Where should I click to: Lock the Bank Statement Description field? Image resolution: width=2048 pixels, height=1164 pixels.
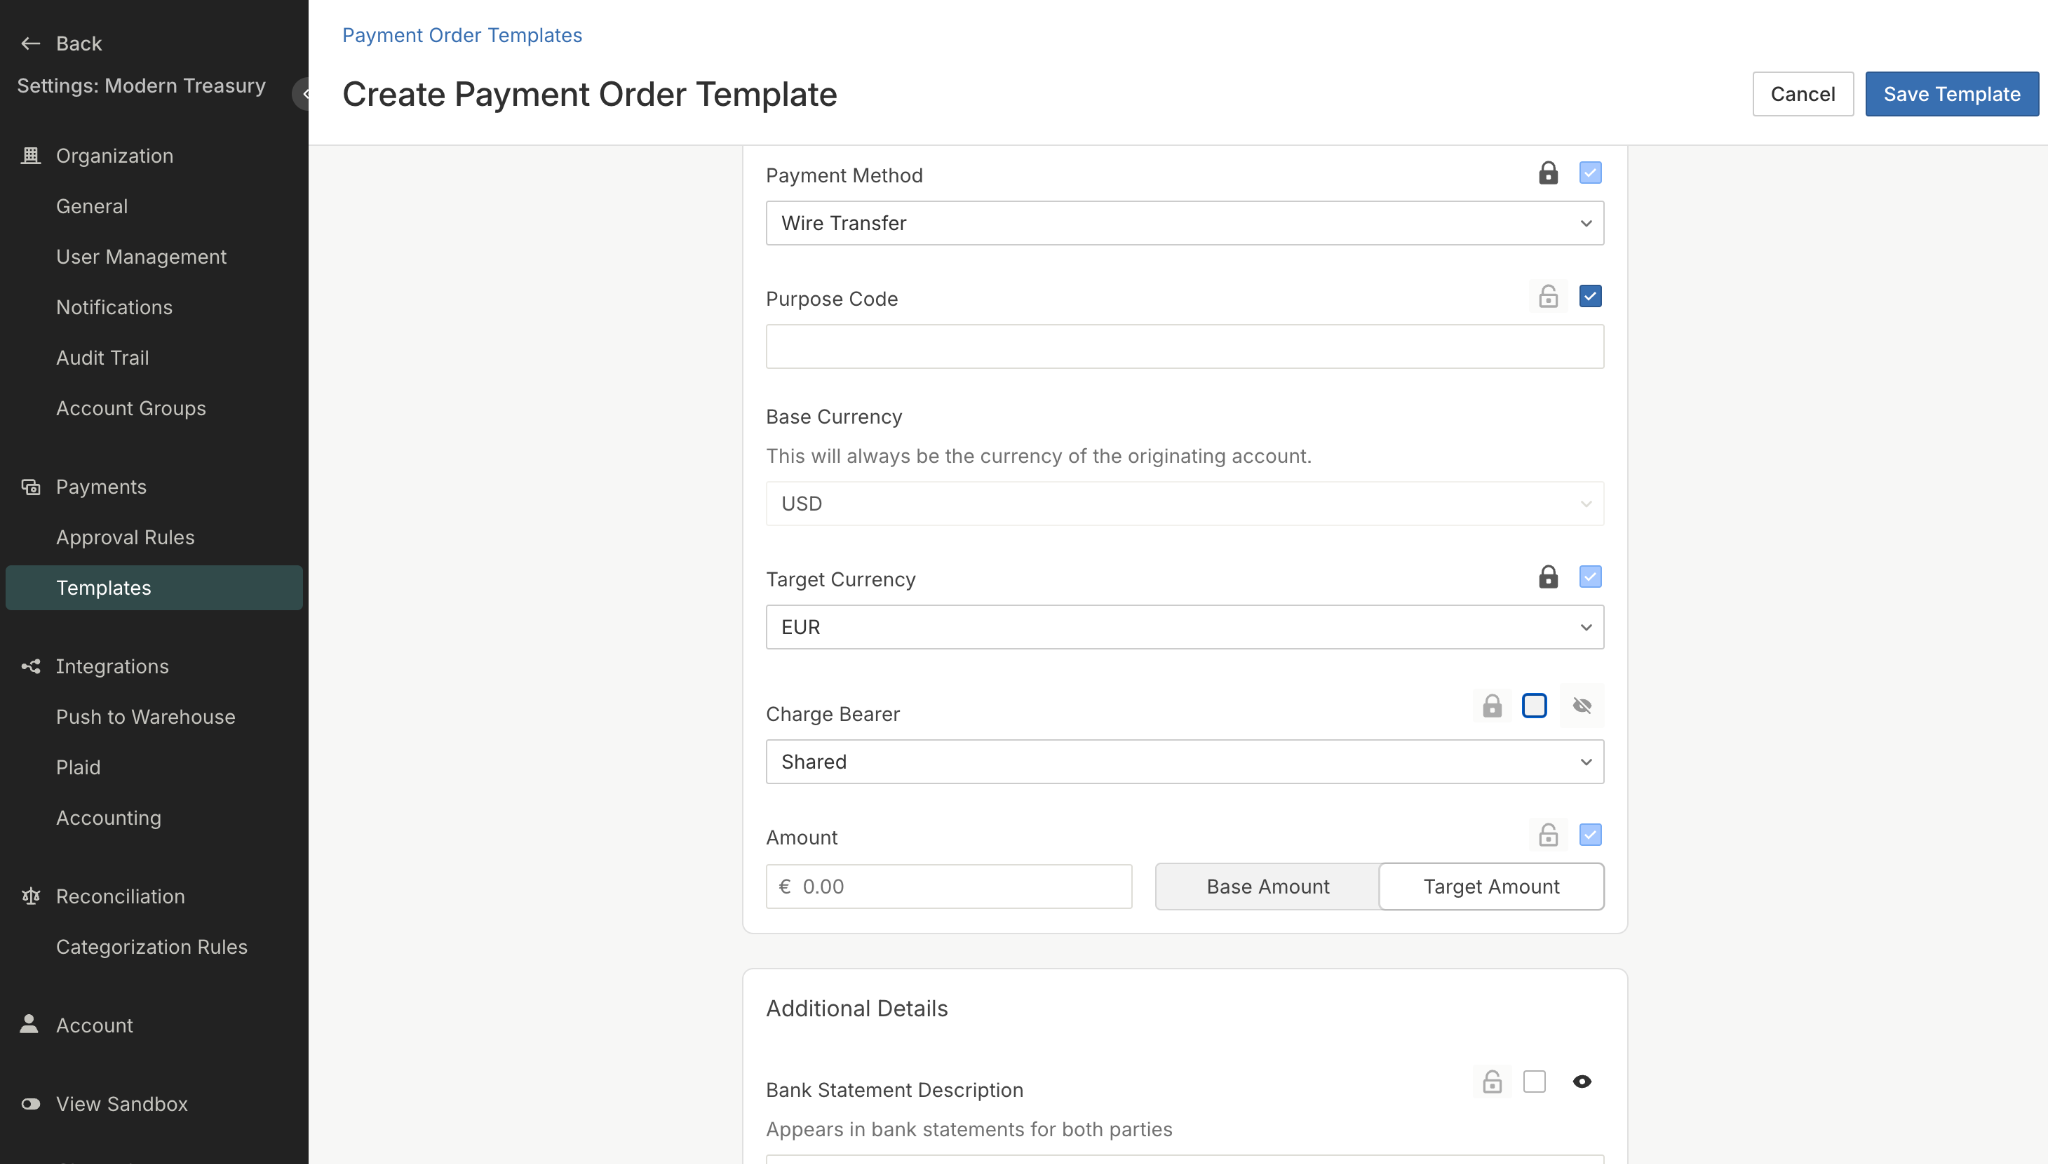[x=1492, y=1082]
